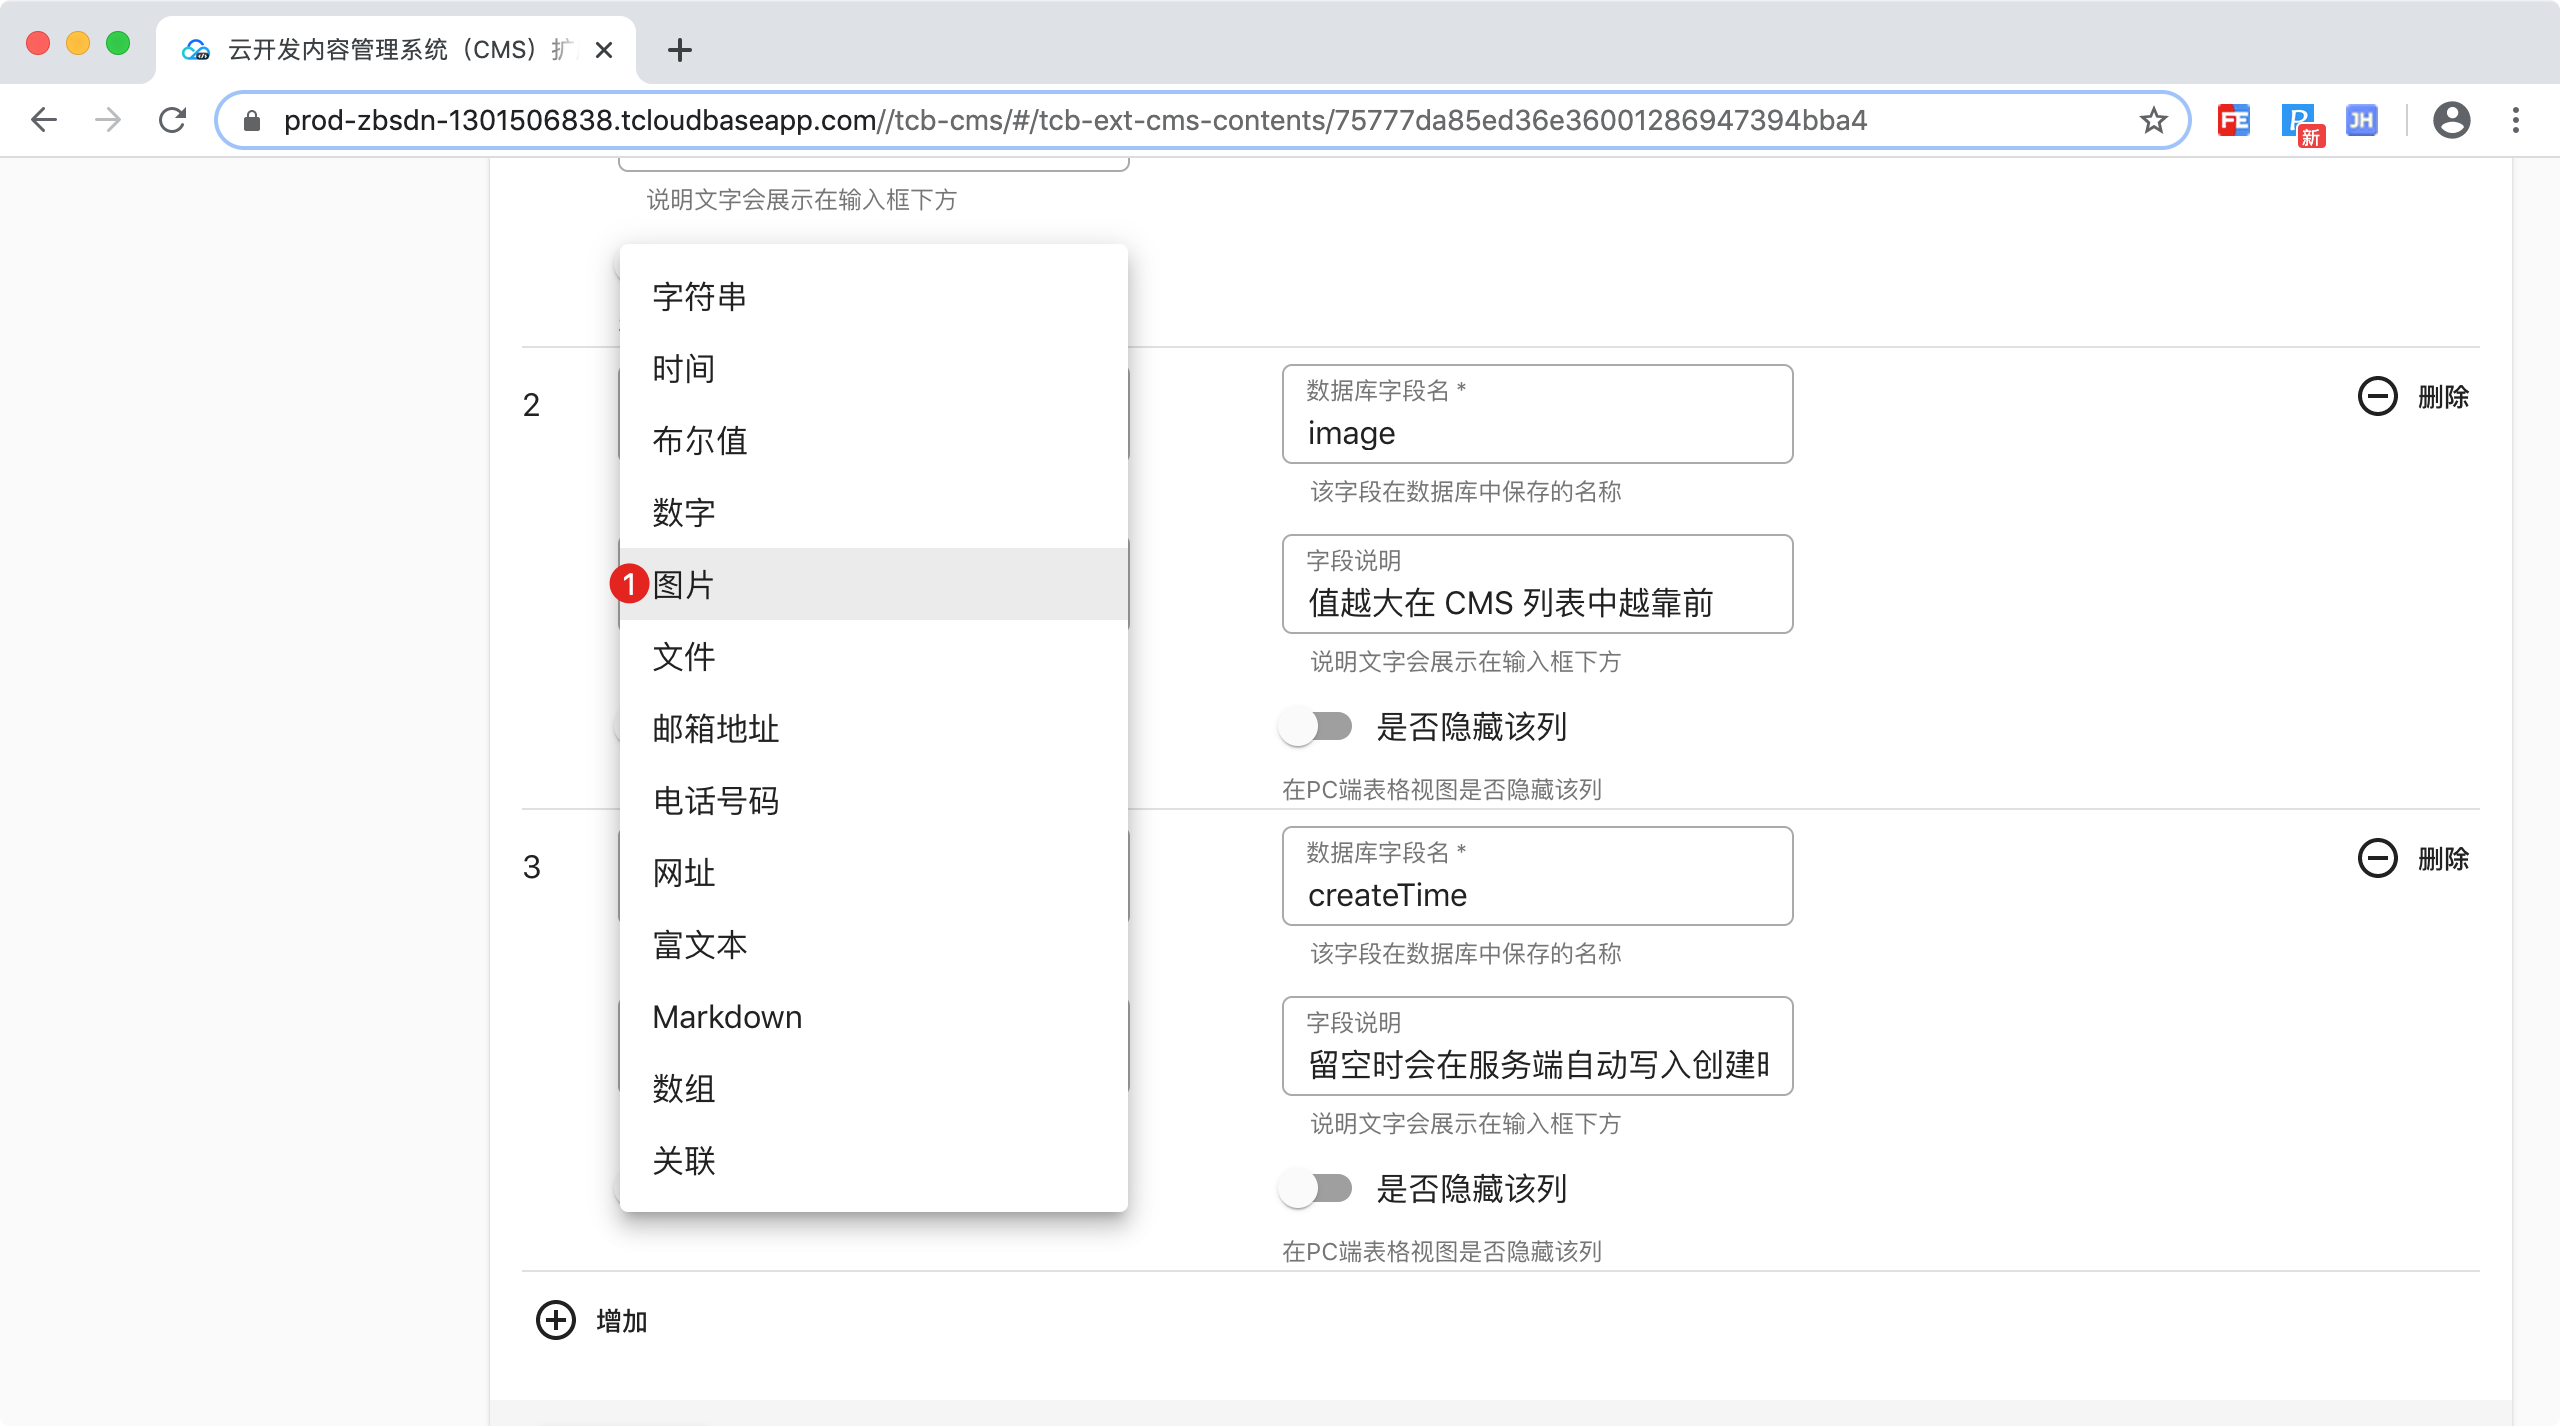Click 删除 button for field 3
The width and height of the screenshot is (2560, 1426).
tap(2442, 859)
